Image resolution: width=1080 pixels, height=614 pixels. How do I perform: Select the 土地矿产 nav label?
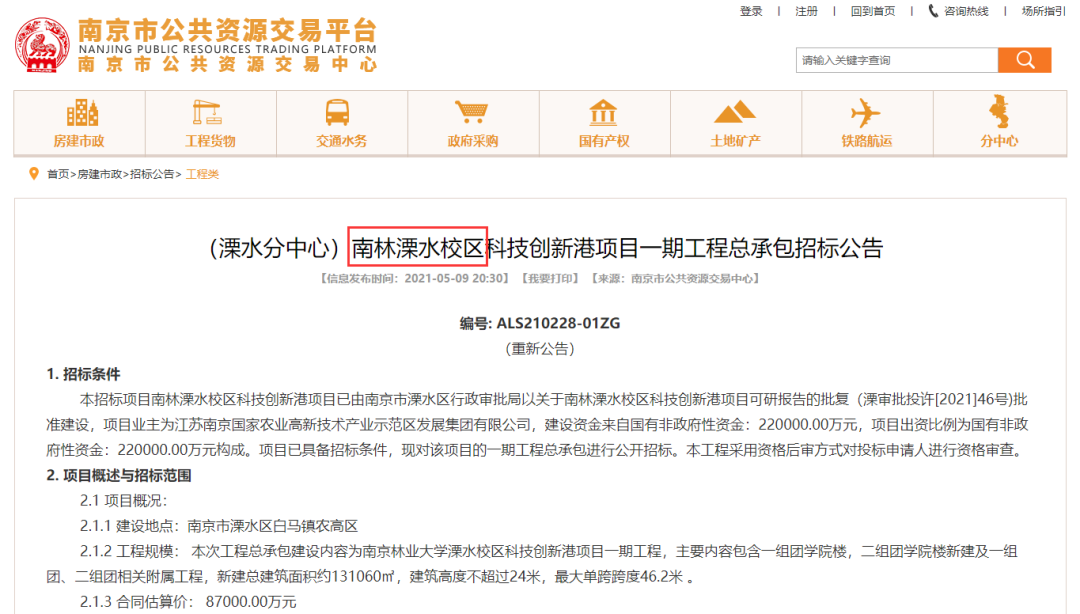pos(735,141)
